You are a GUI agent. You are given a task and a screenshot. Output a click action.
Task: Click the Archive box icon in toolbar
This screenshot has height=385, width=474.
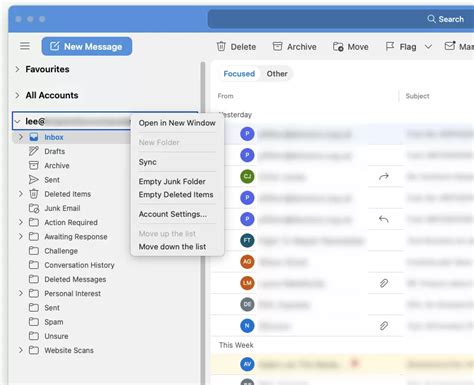point(277,46)
